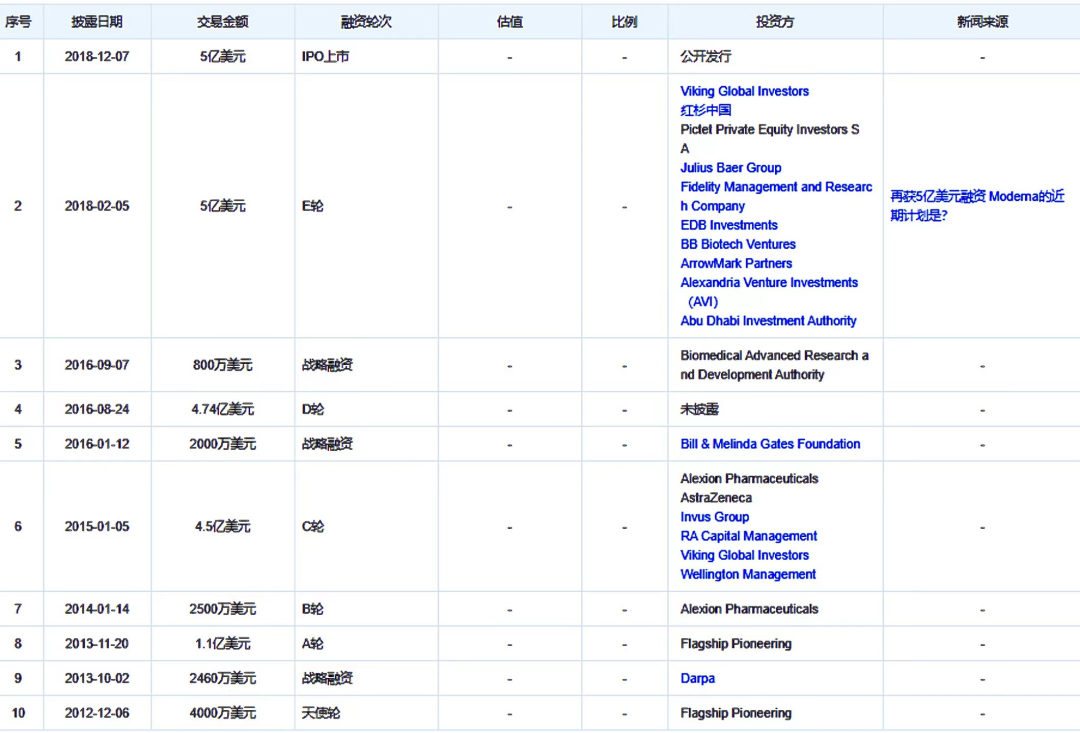Screen dimensions: 1080x733
Task: Select the date cell 2018-12-07
Action: tap(97, 57)
